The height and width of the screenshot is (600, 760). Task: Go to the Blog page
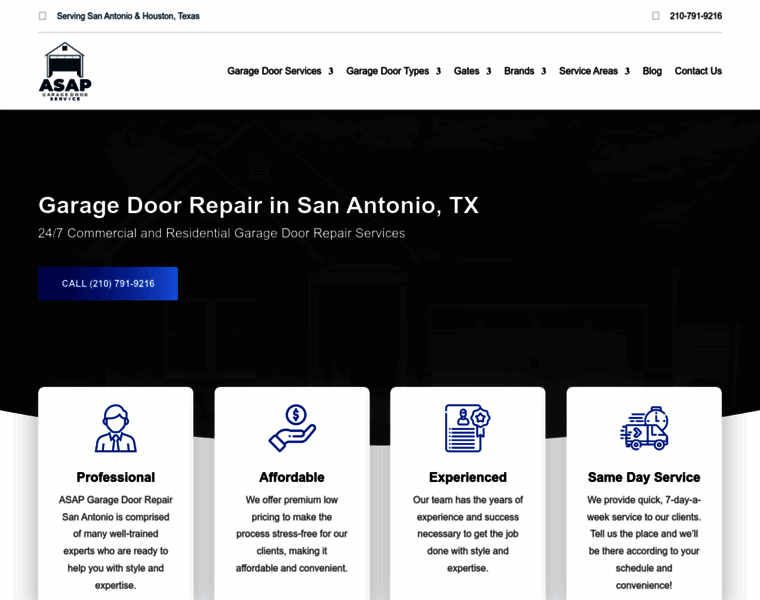coord(652,71)
